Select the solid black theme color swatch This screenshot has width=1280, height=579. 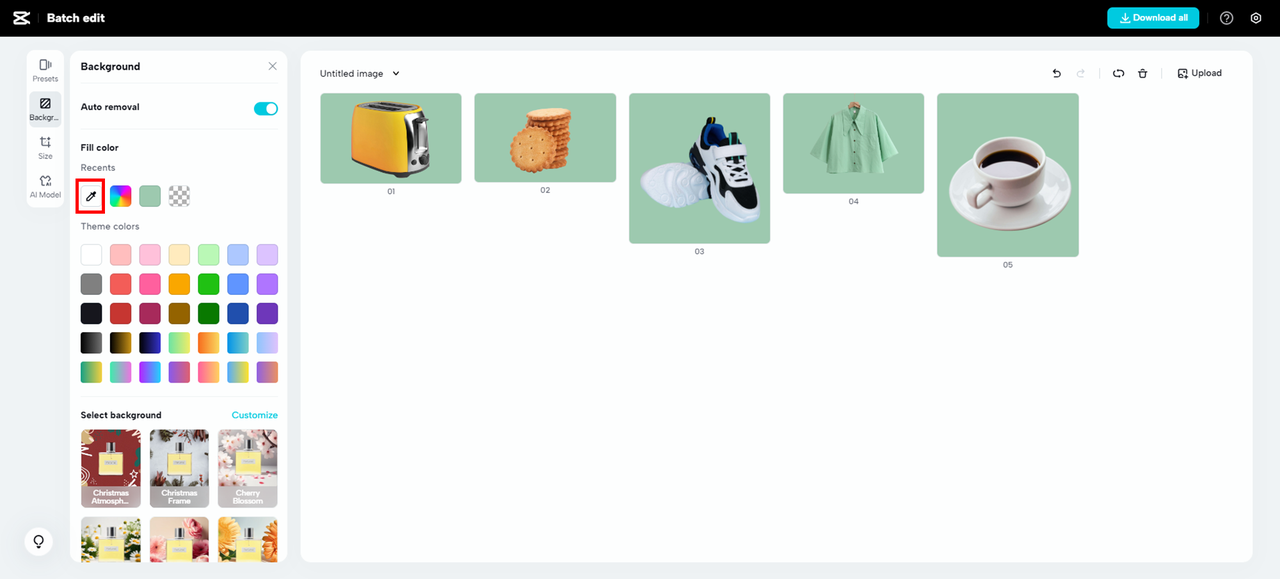(92, 313)
